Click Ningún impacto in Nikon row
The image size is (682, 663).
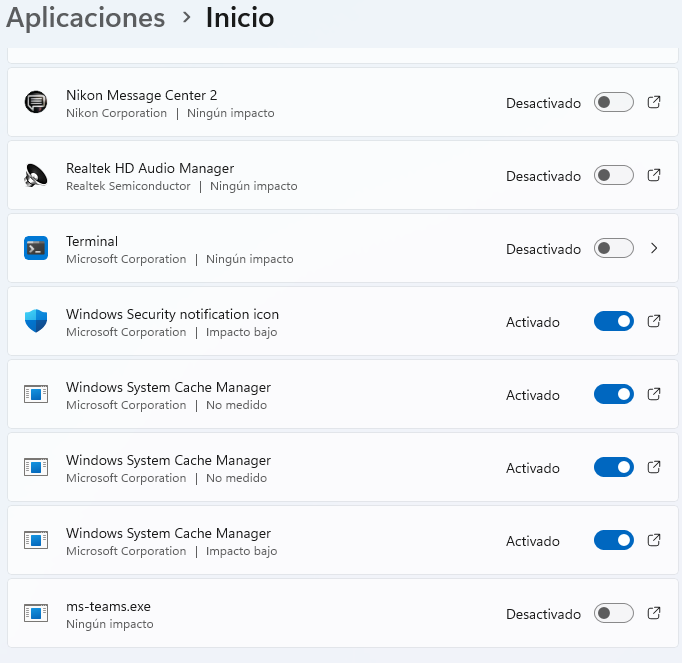tap(231, 113)
